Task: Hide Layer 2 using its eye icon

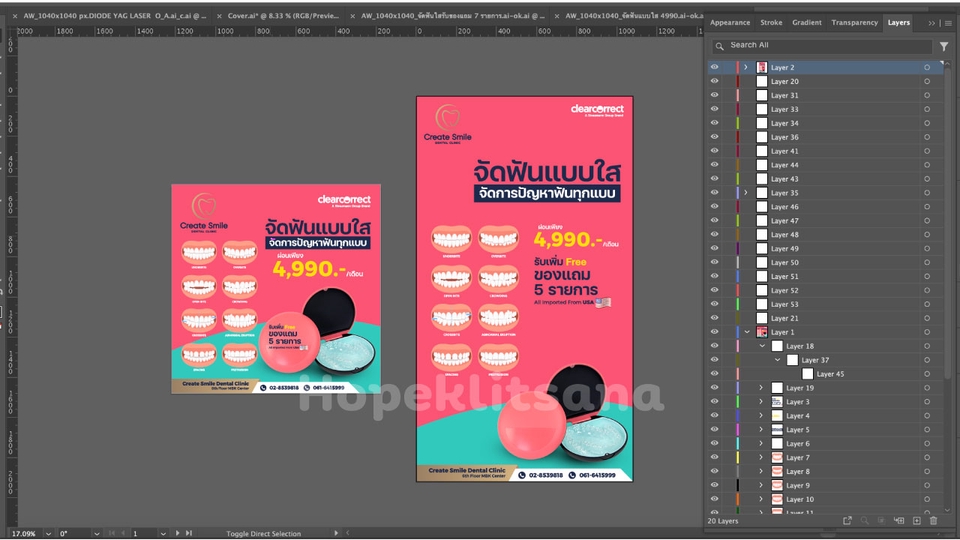Action: [x=714, y=67]
